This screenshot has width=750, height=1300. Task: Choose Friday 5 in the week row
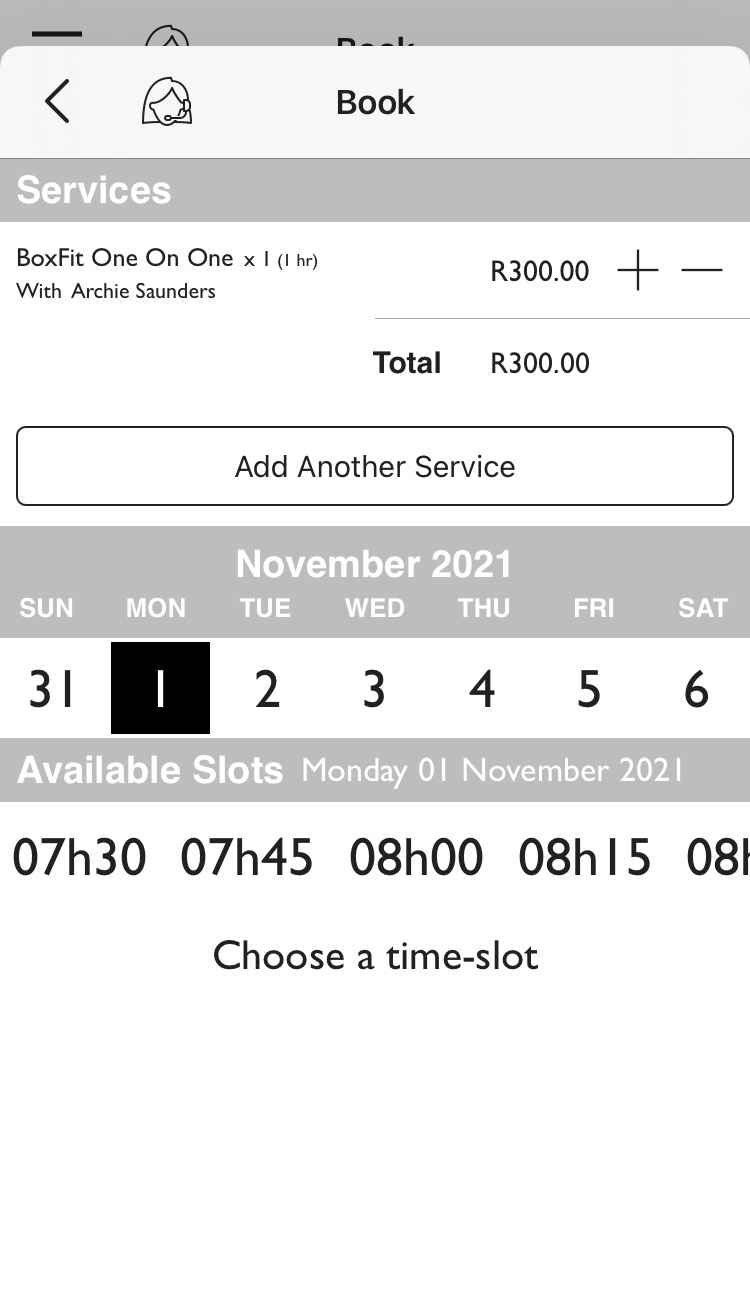tap(589, 689)
